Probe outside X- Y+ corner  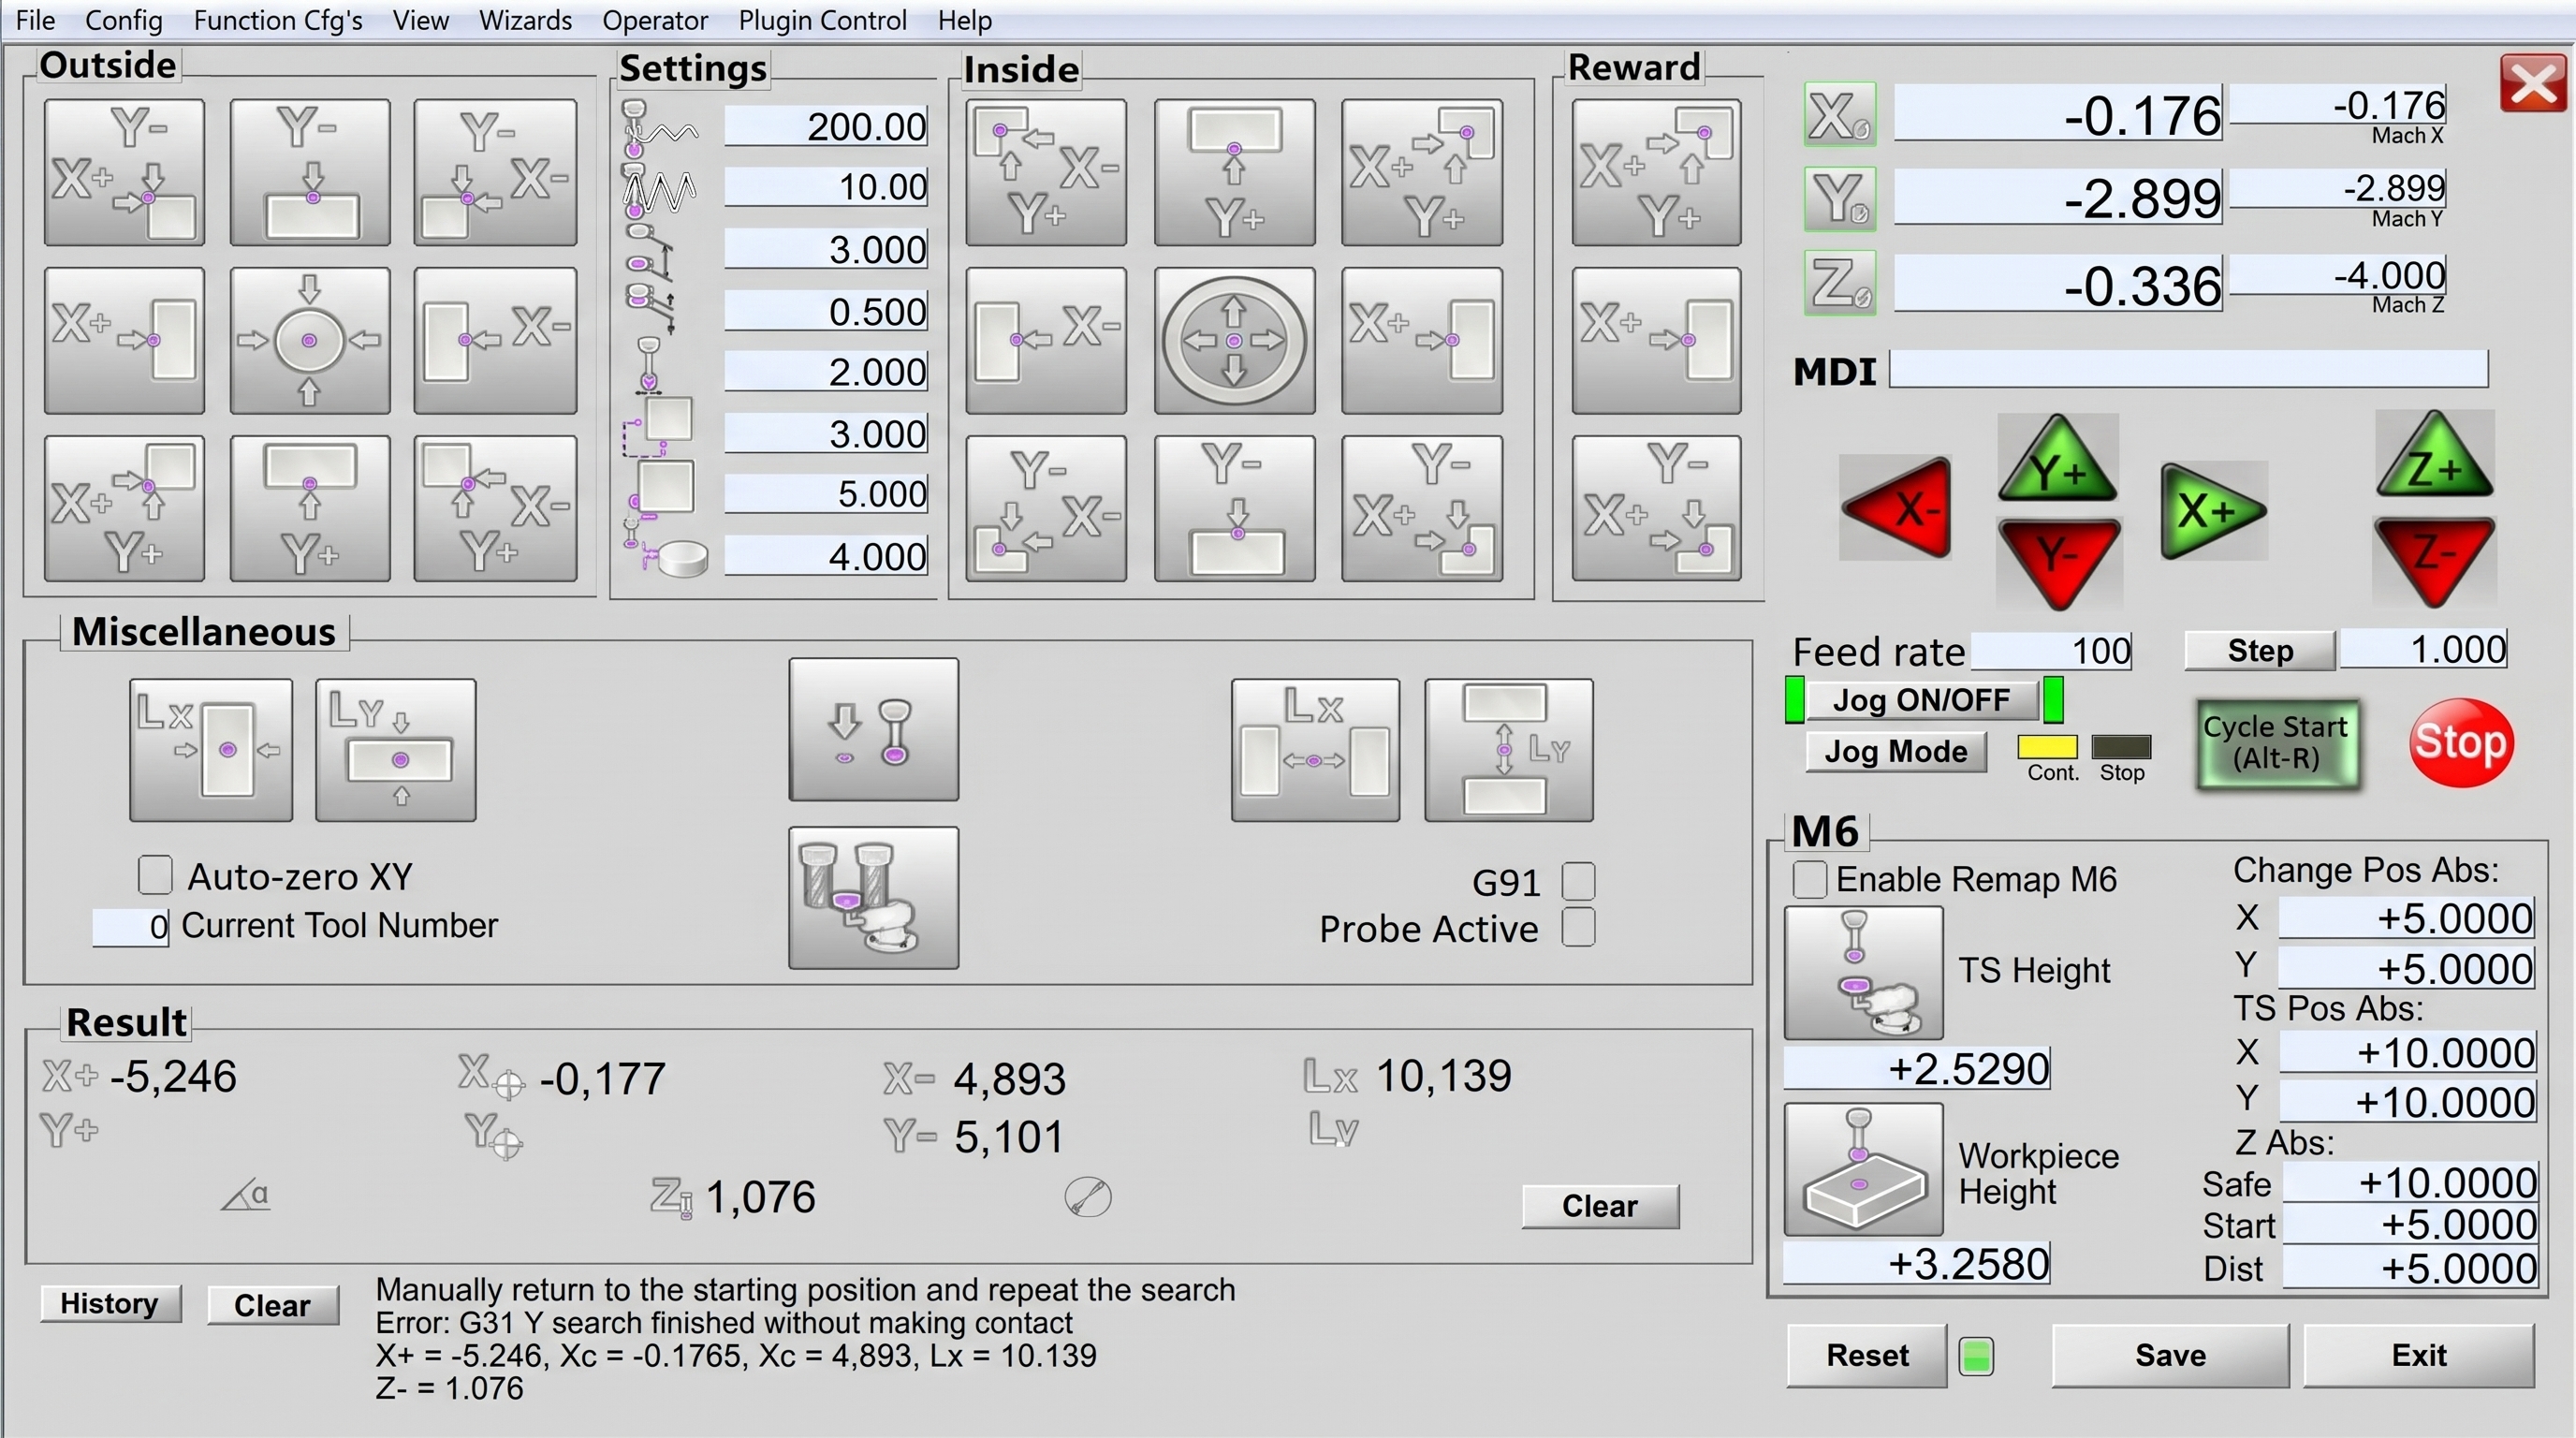pos(495,508)
